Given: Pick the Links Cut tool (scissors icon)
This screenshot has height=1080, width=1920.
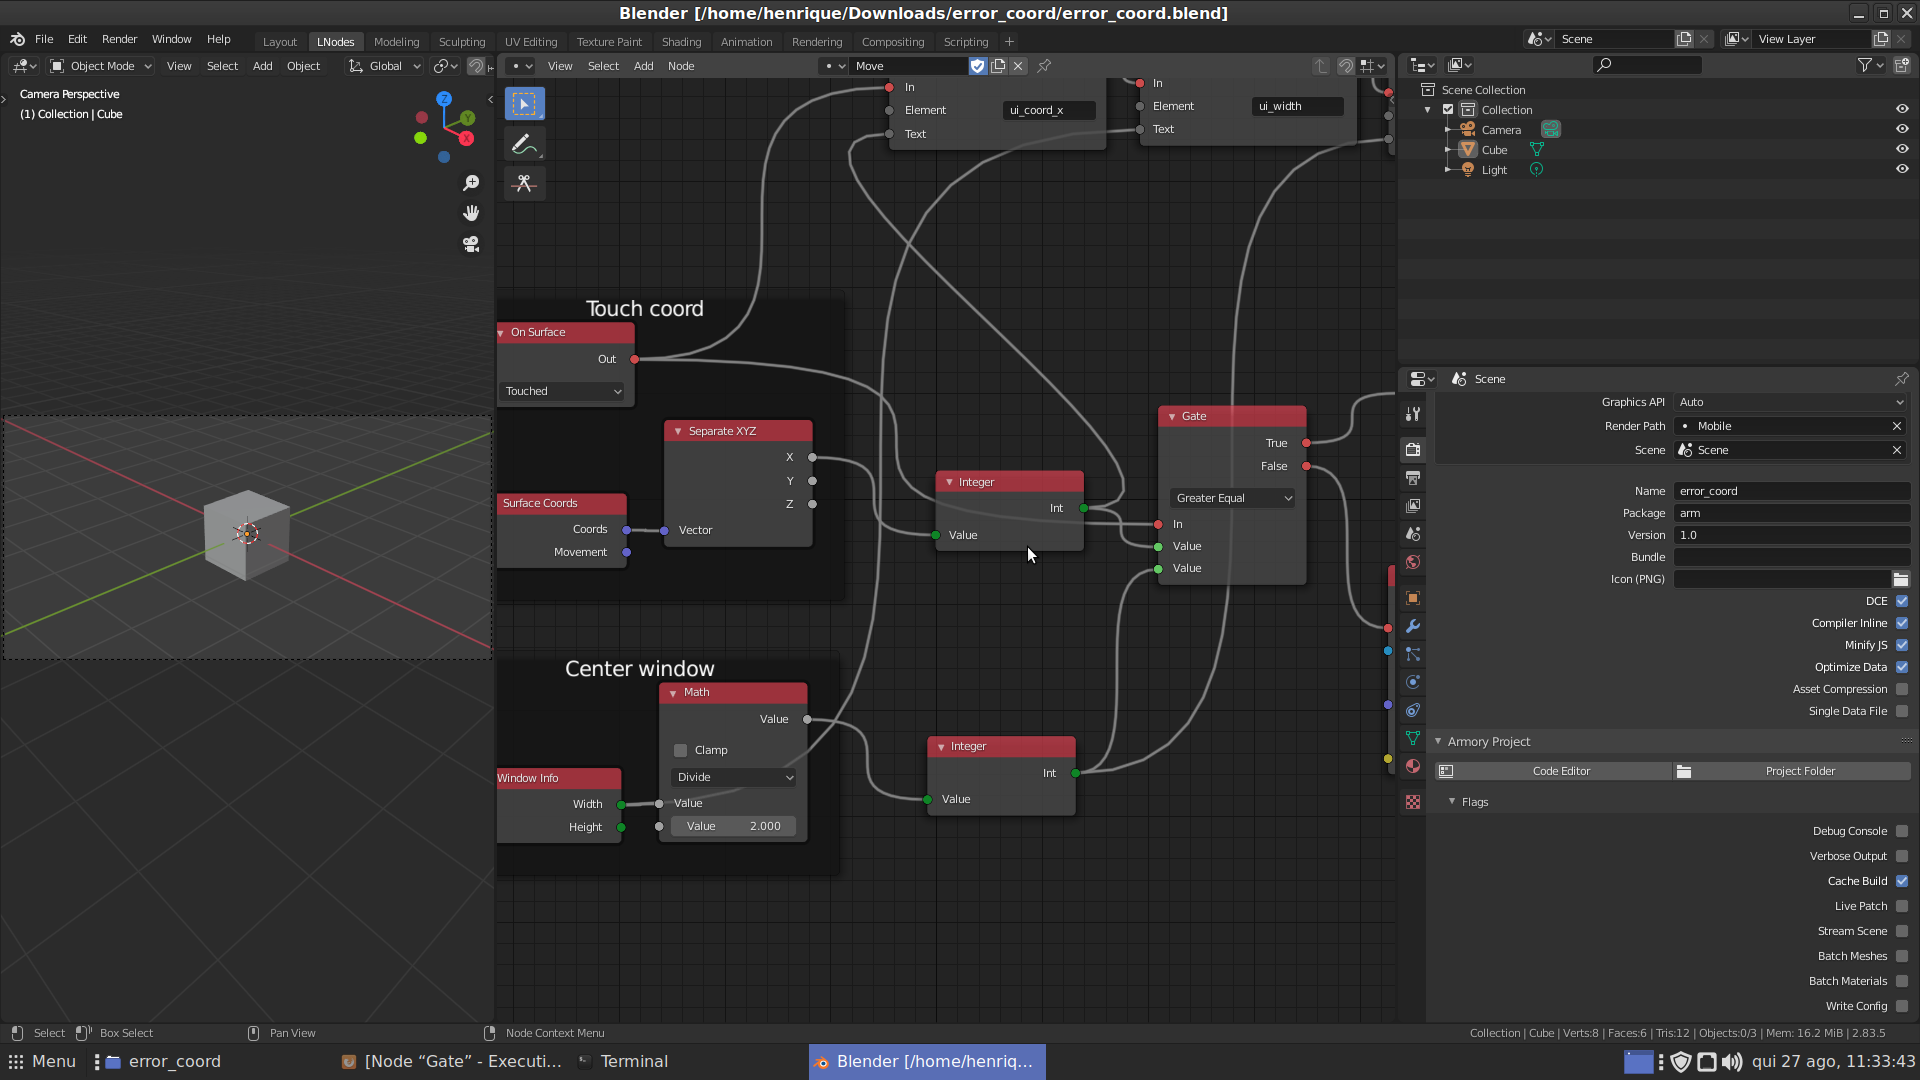Looking at the screenshot, I should pyautogui.click(x=524, y=183).
